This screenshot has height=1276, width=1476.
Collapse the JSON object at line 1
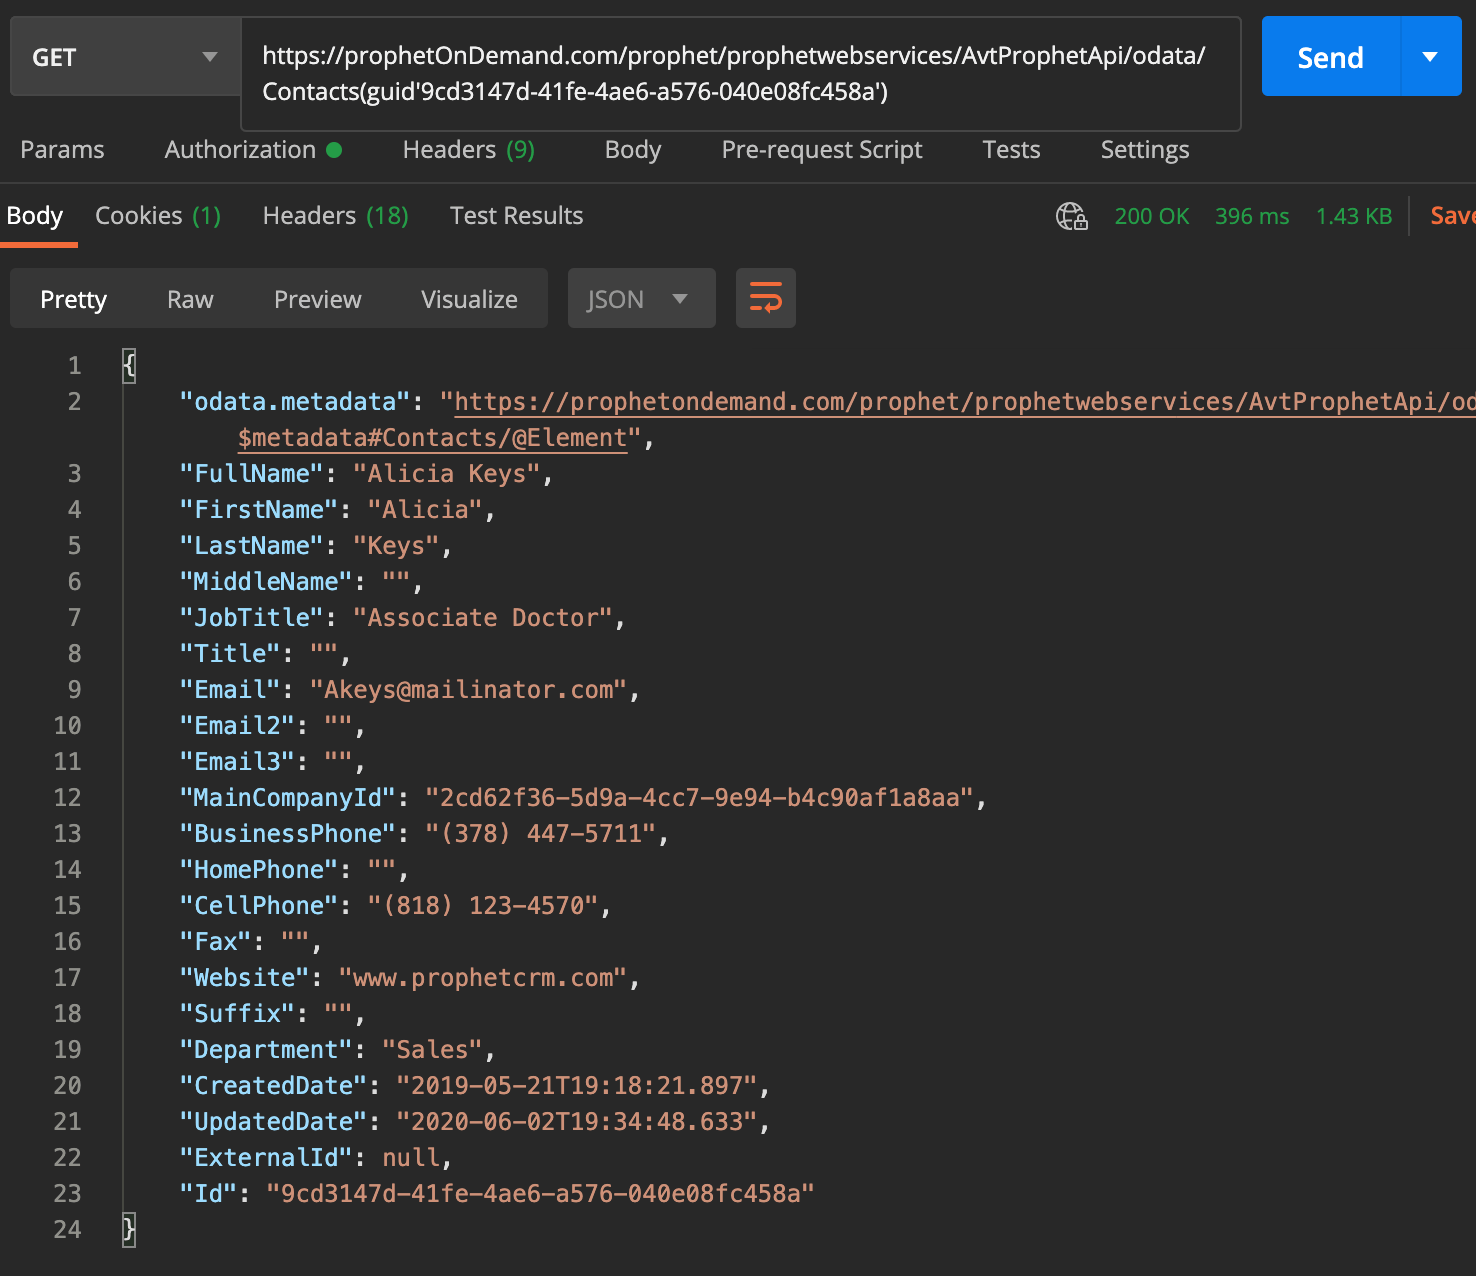pyautogui.click(x=129, y=365)
